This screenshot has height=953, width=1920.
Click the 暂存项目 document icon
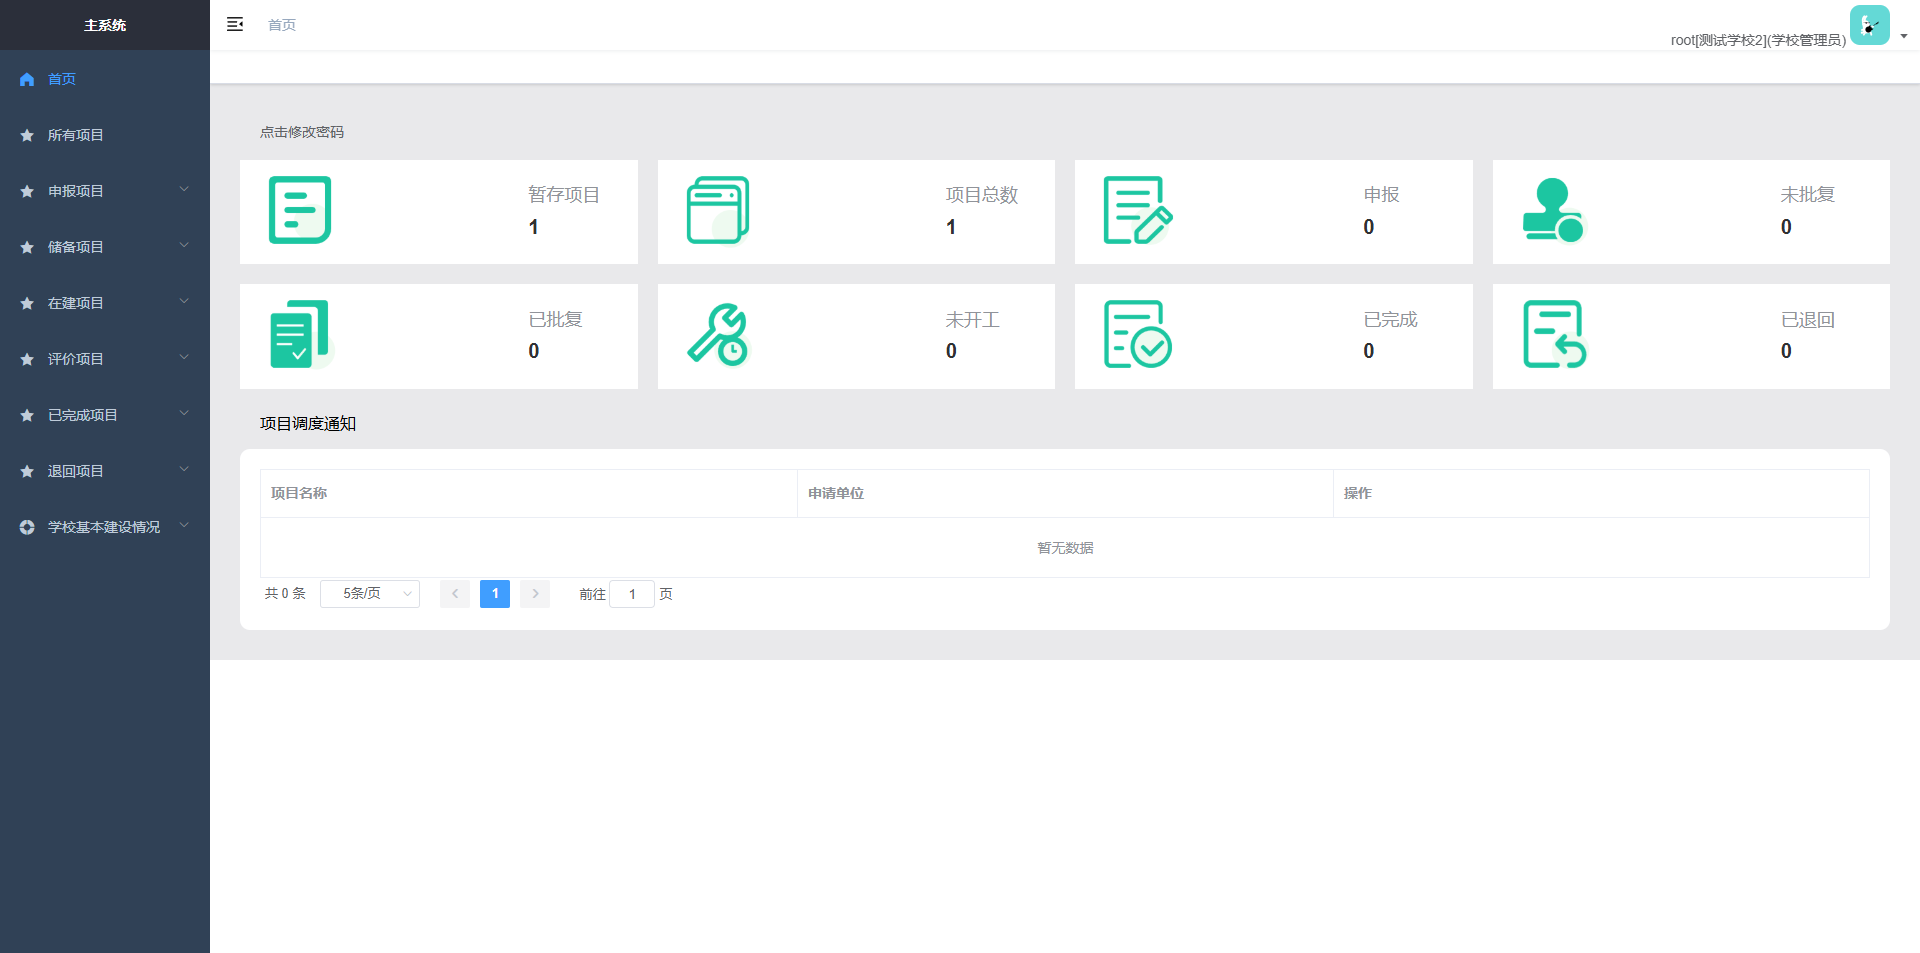point(300,210)
